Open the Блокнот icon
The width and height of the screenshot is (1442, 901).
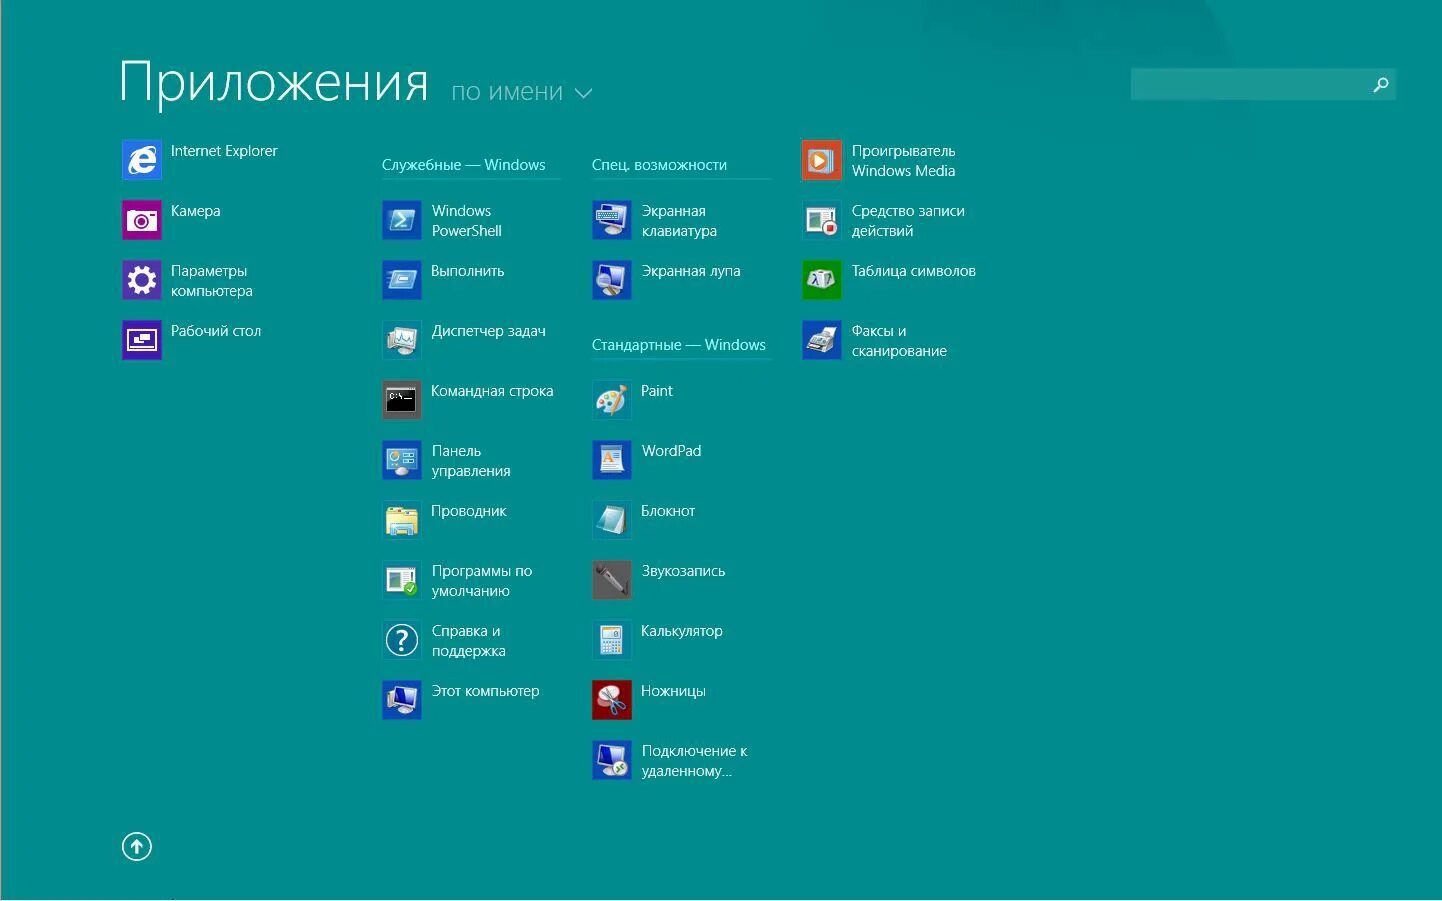[x=612, y=520]
